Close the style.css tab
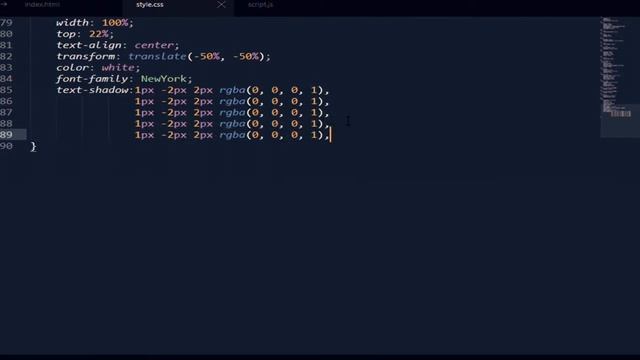This screenshot has height=360, width=640. tap(221, 4)
